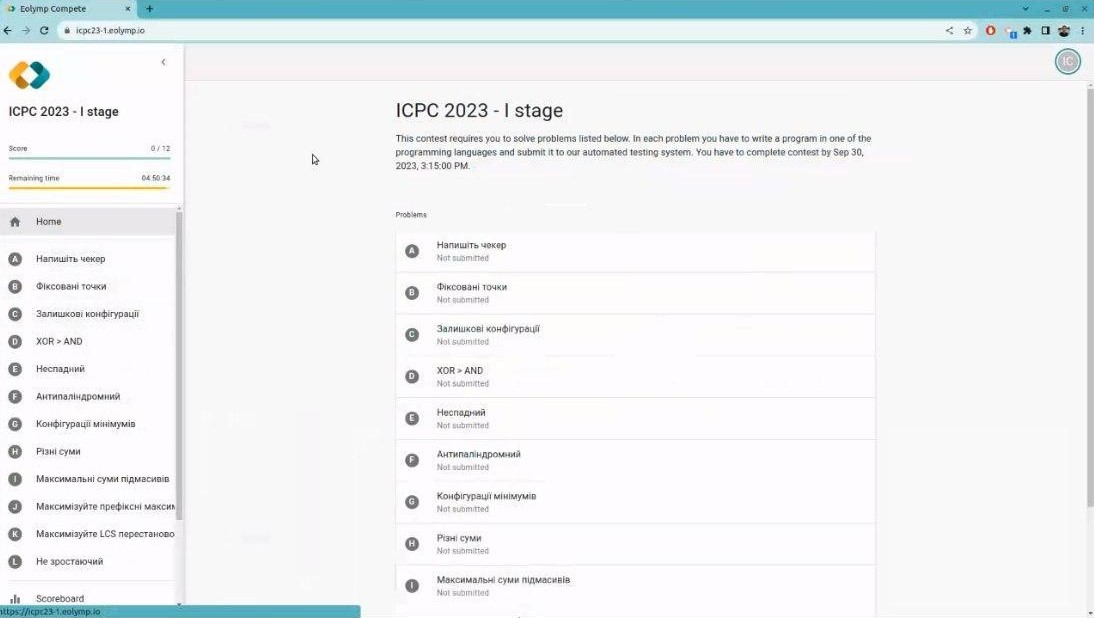Open problem A Напишіть чекер in main list
This screenshot has height=618, width=1094.
click(635, 251)
